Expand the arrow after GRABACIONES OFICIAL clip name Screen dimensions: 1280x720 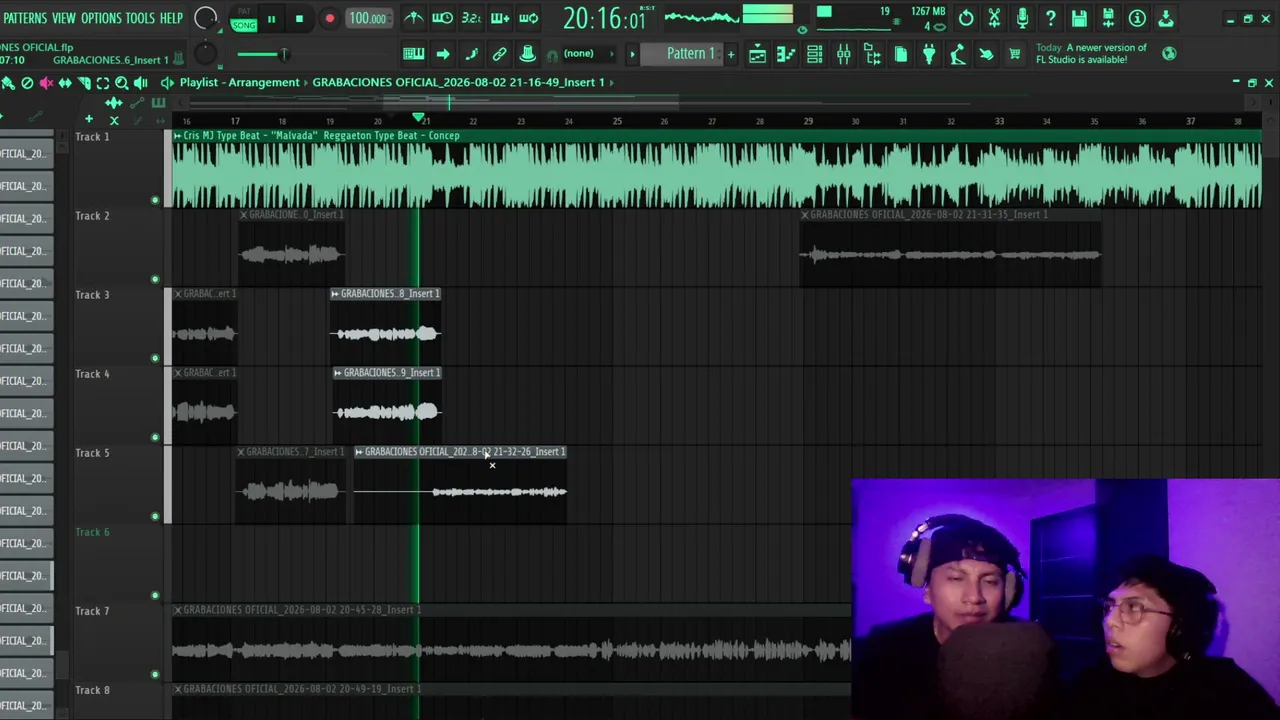tap(612, 83)
